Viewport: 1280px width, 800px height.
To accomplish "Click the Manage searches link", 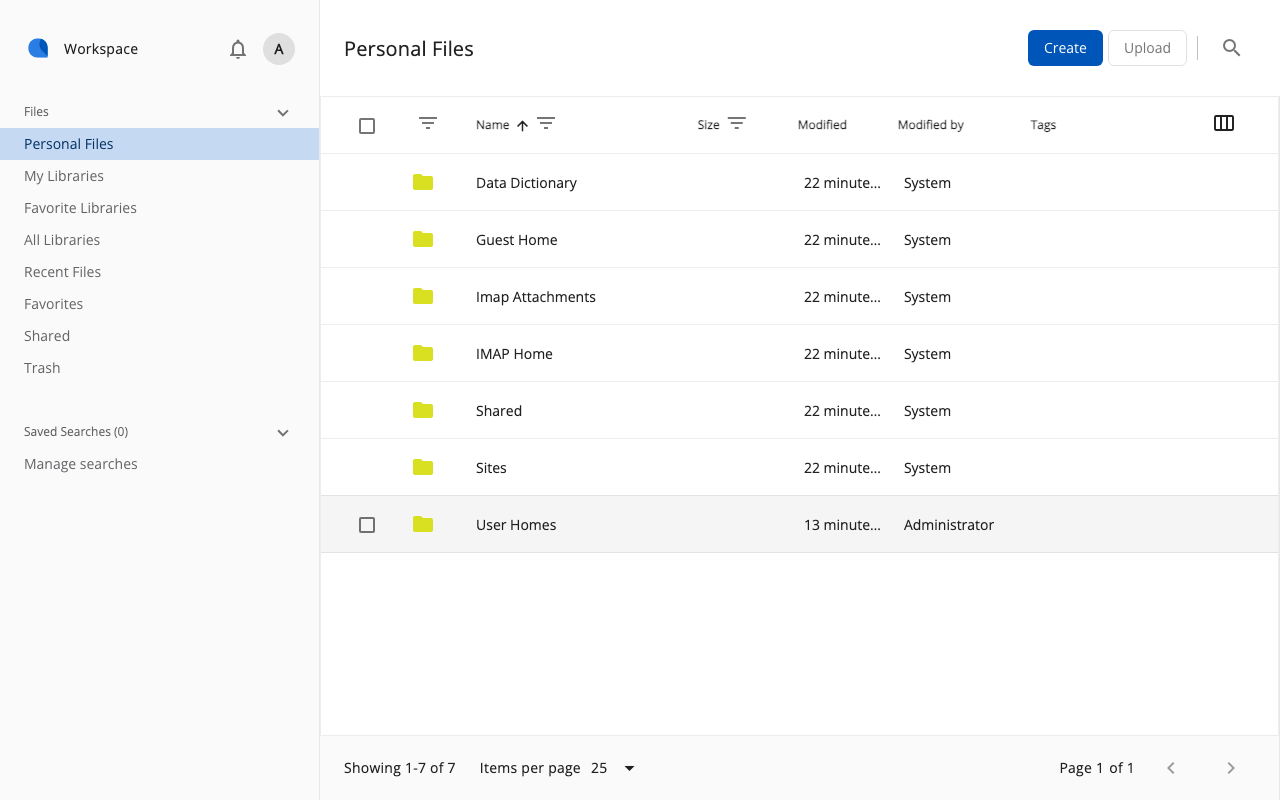I will coord(81,464).
